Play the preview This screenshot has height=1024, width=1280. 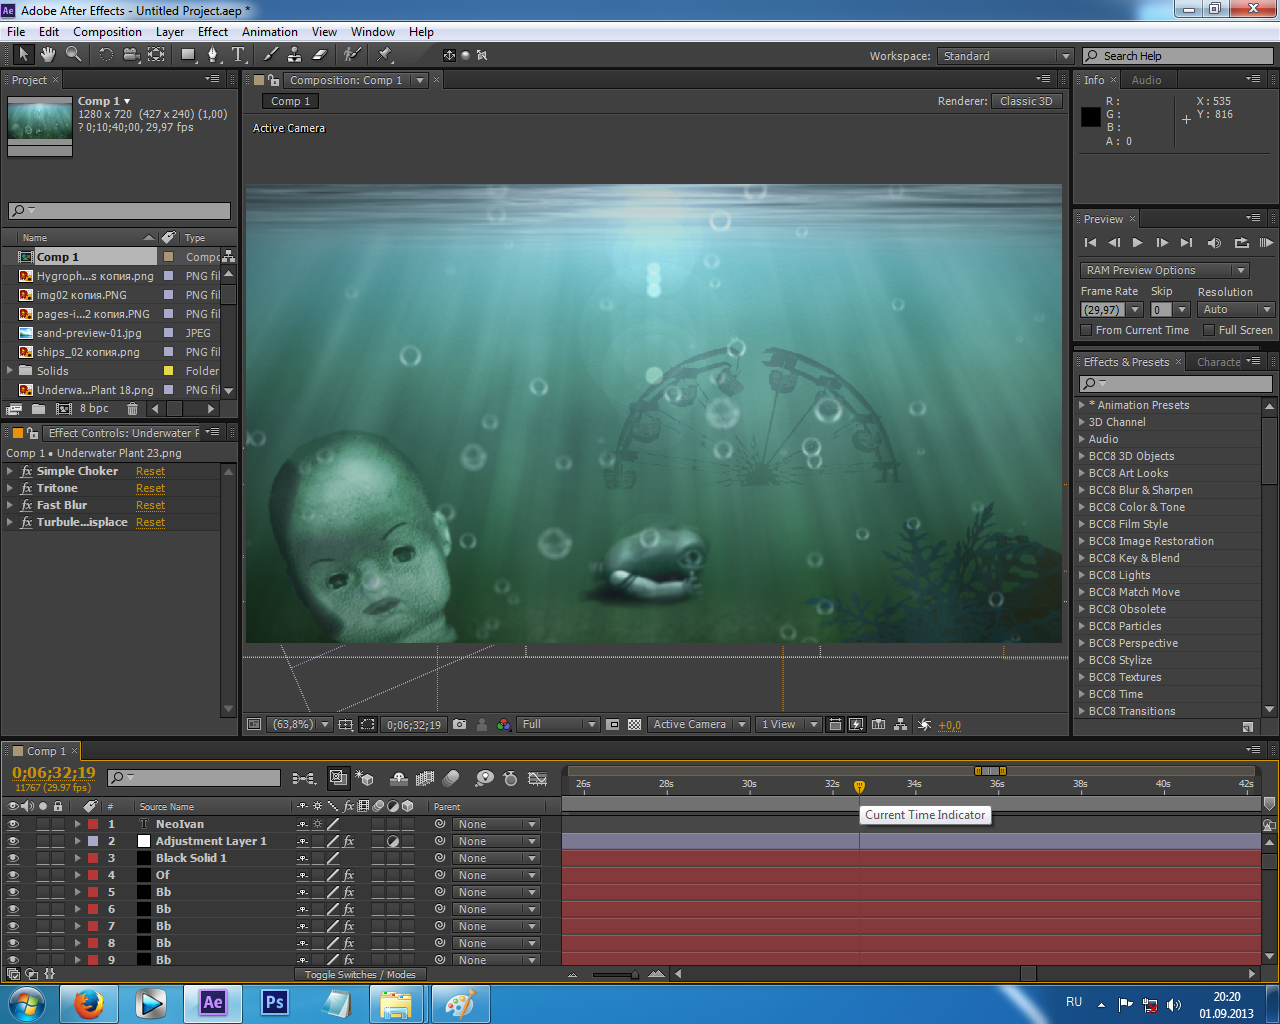click(x=1137, y=242)
